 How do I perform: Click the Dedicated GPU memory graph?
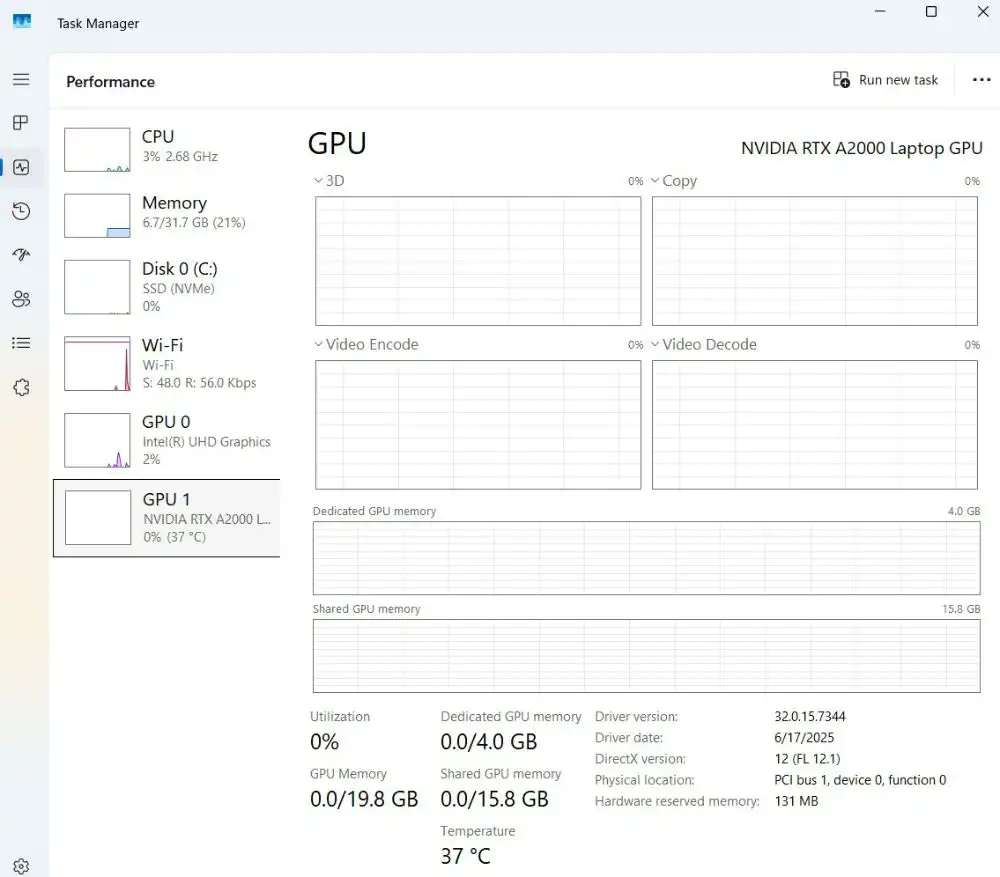[x=646, y=558]
